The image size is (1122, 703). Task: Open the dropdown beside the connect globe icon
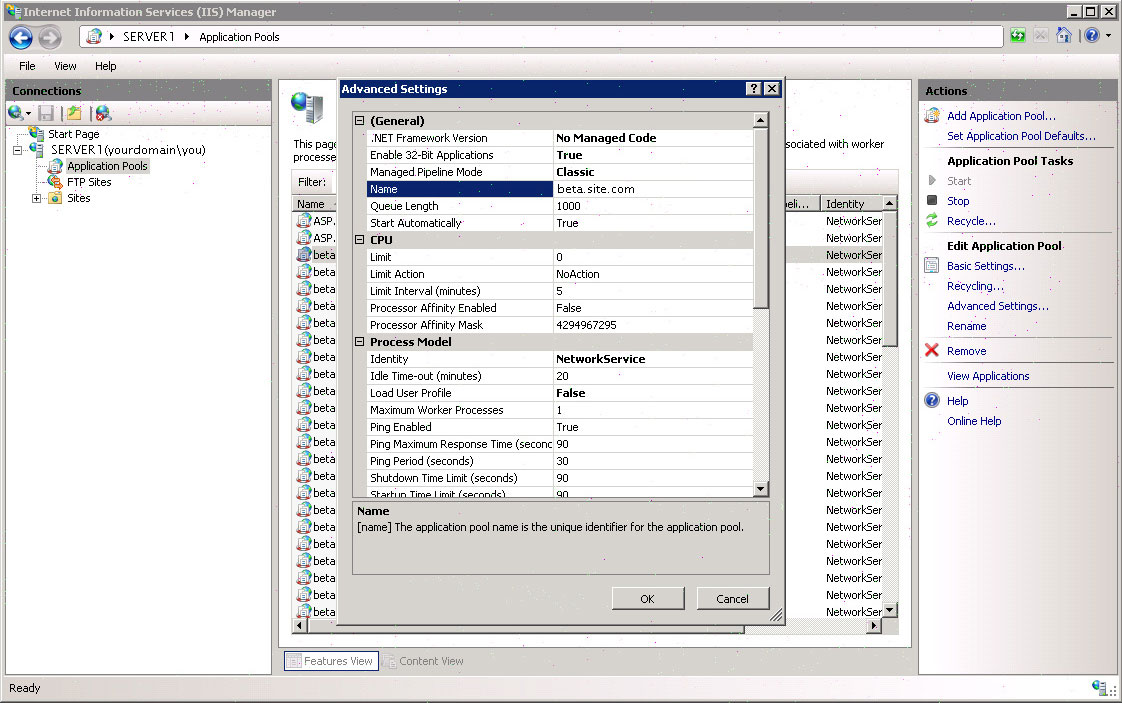(29, 113)
